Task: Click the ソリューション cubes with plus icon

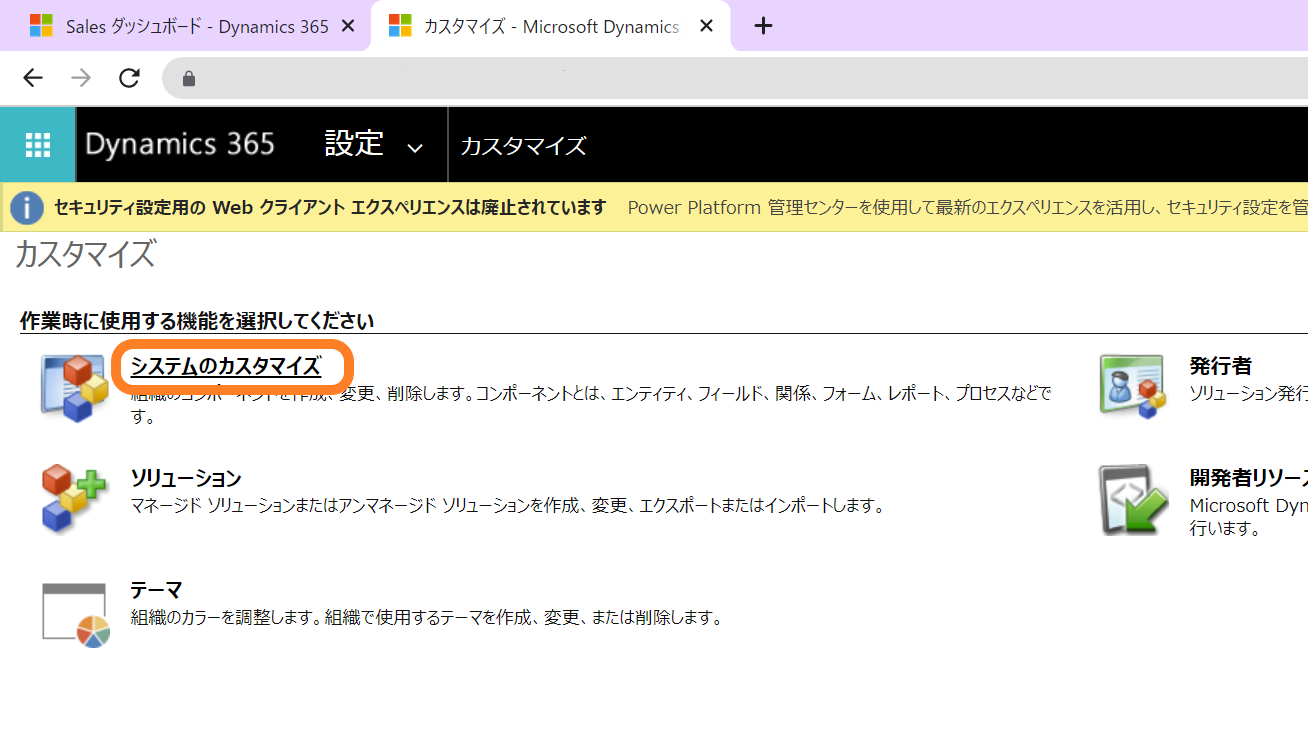Action: (x=74, y=498)
